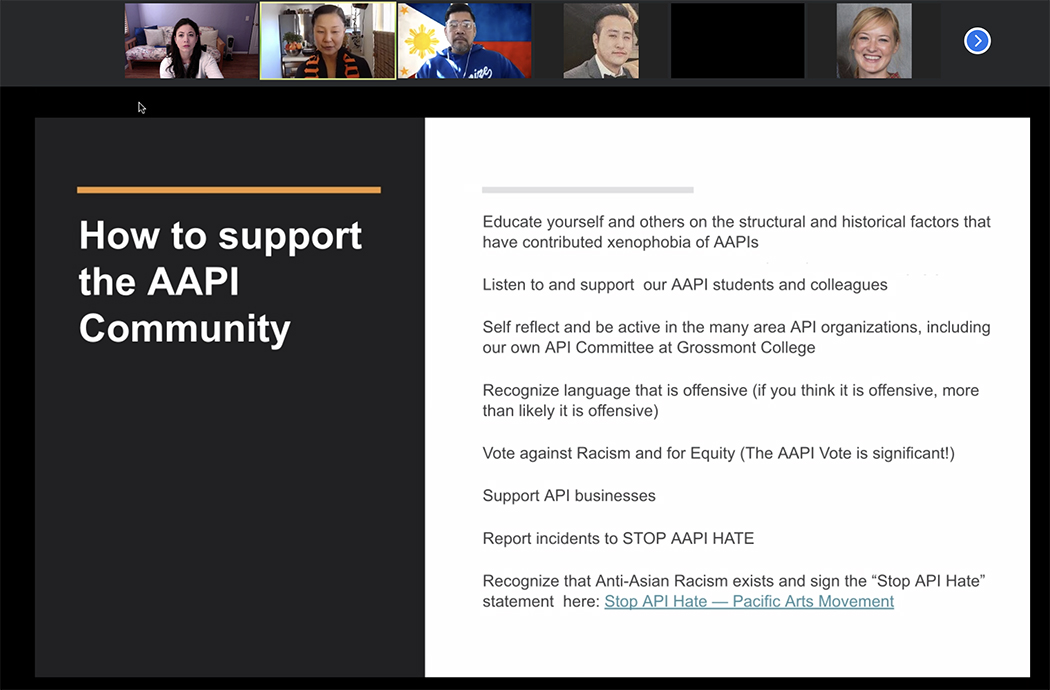
Task: Click the "Educate yourself and others" paragraph
Action: (736, 232)
